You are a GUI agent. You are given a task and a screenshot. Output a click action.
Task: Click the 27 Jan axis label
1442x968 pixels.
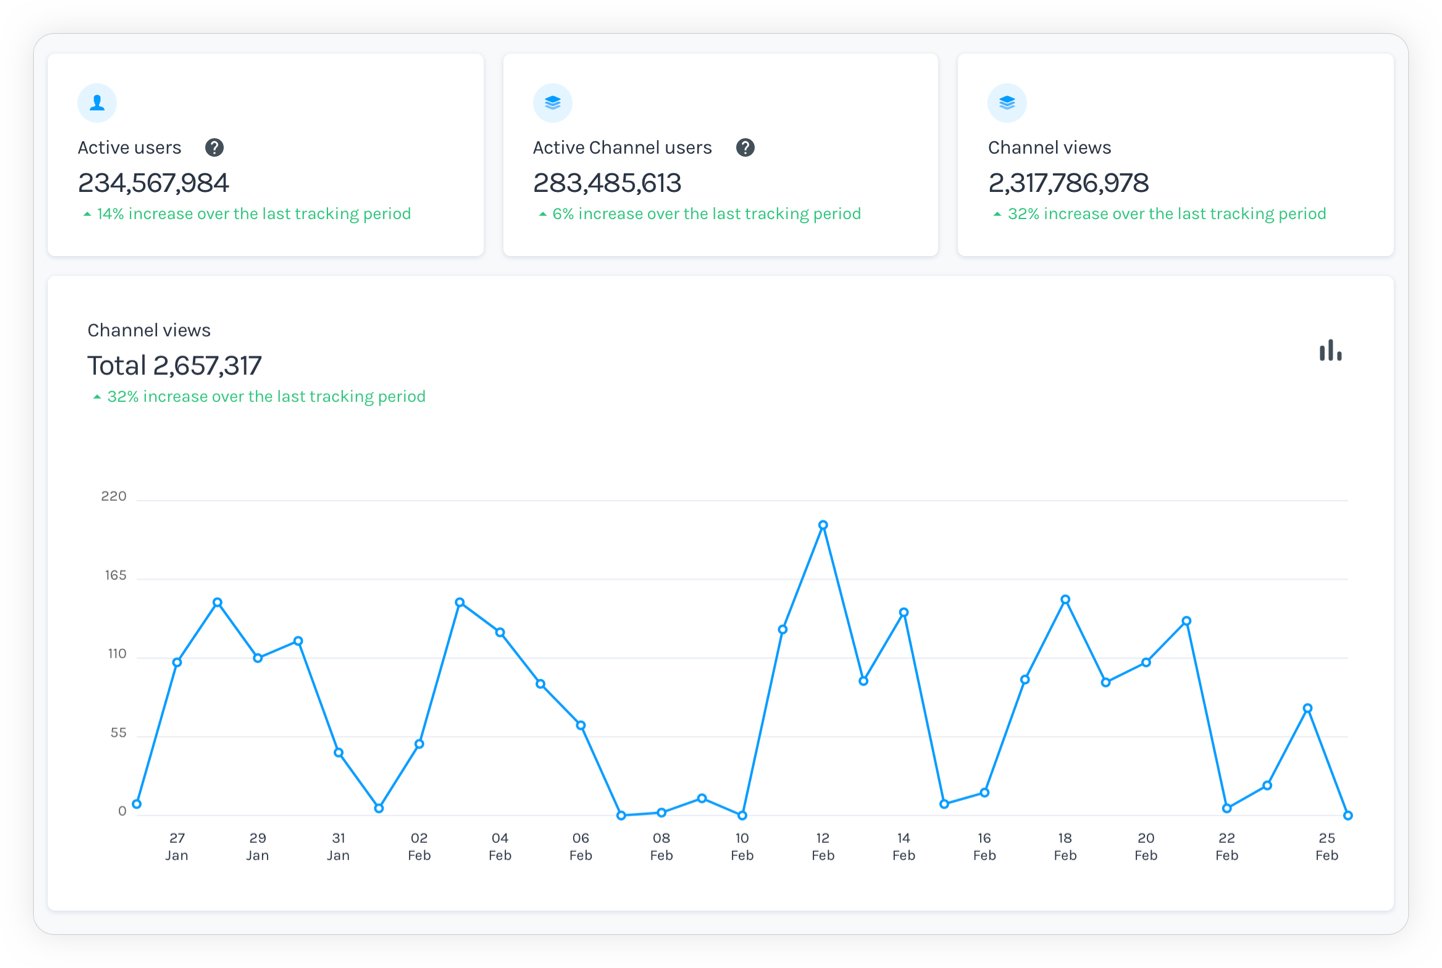tap(177, 846)
